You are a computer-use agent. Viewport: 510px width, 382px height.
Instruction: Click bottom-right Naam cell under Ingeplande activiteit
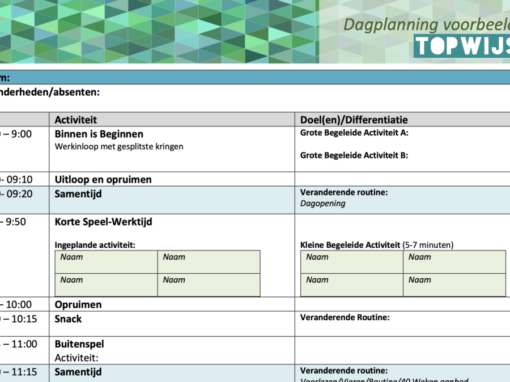tap(209, 285)
